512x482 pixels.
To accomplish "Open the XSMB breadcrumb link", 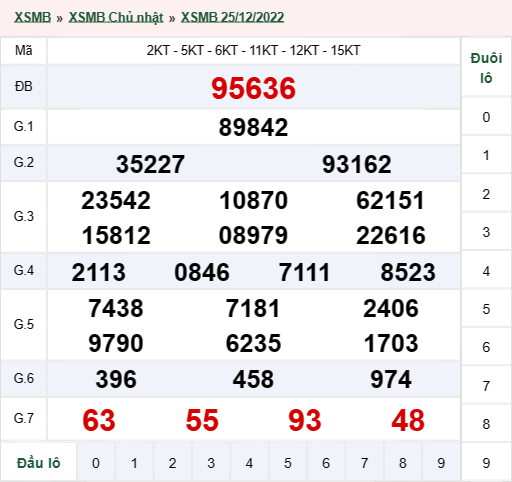I will pos(32,17).
